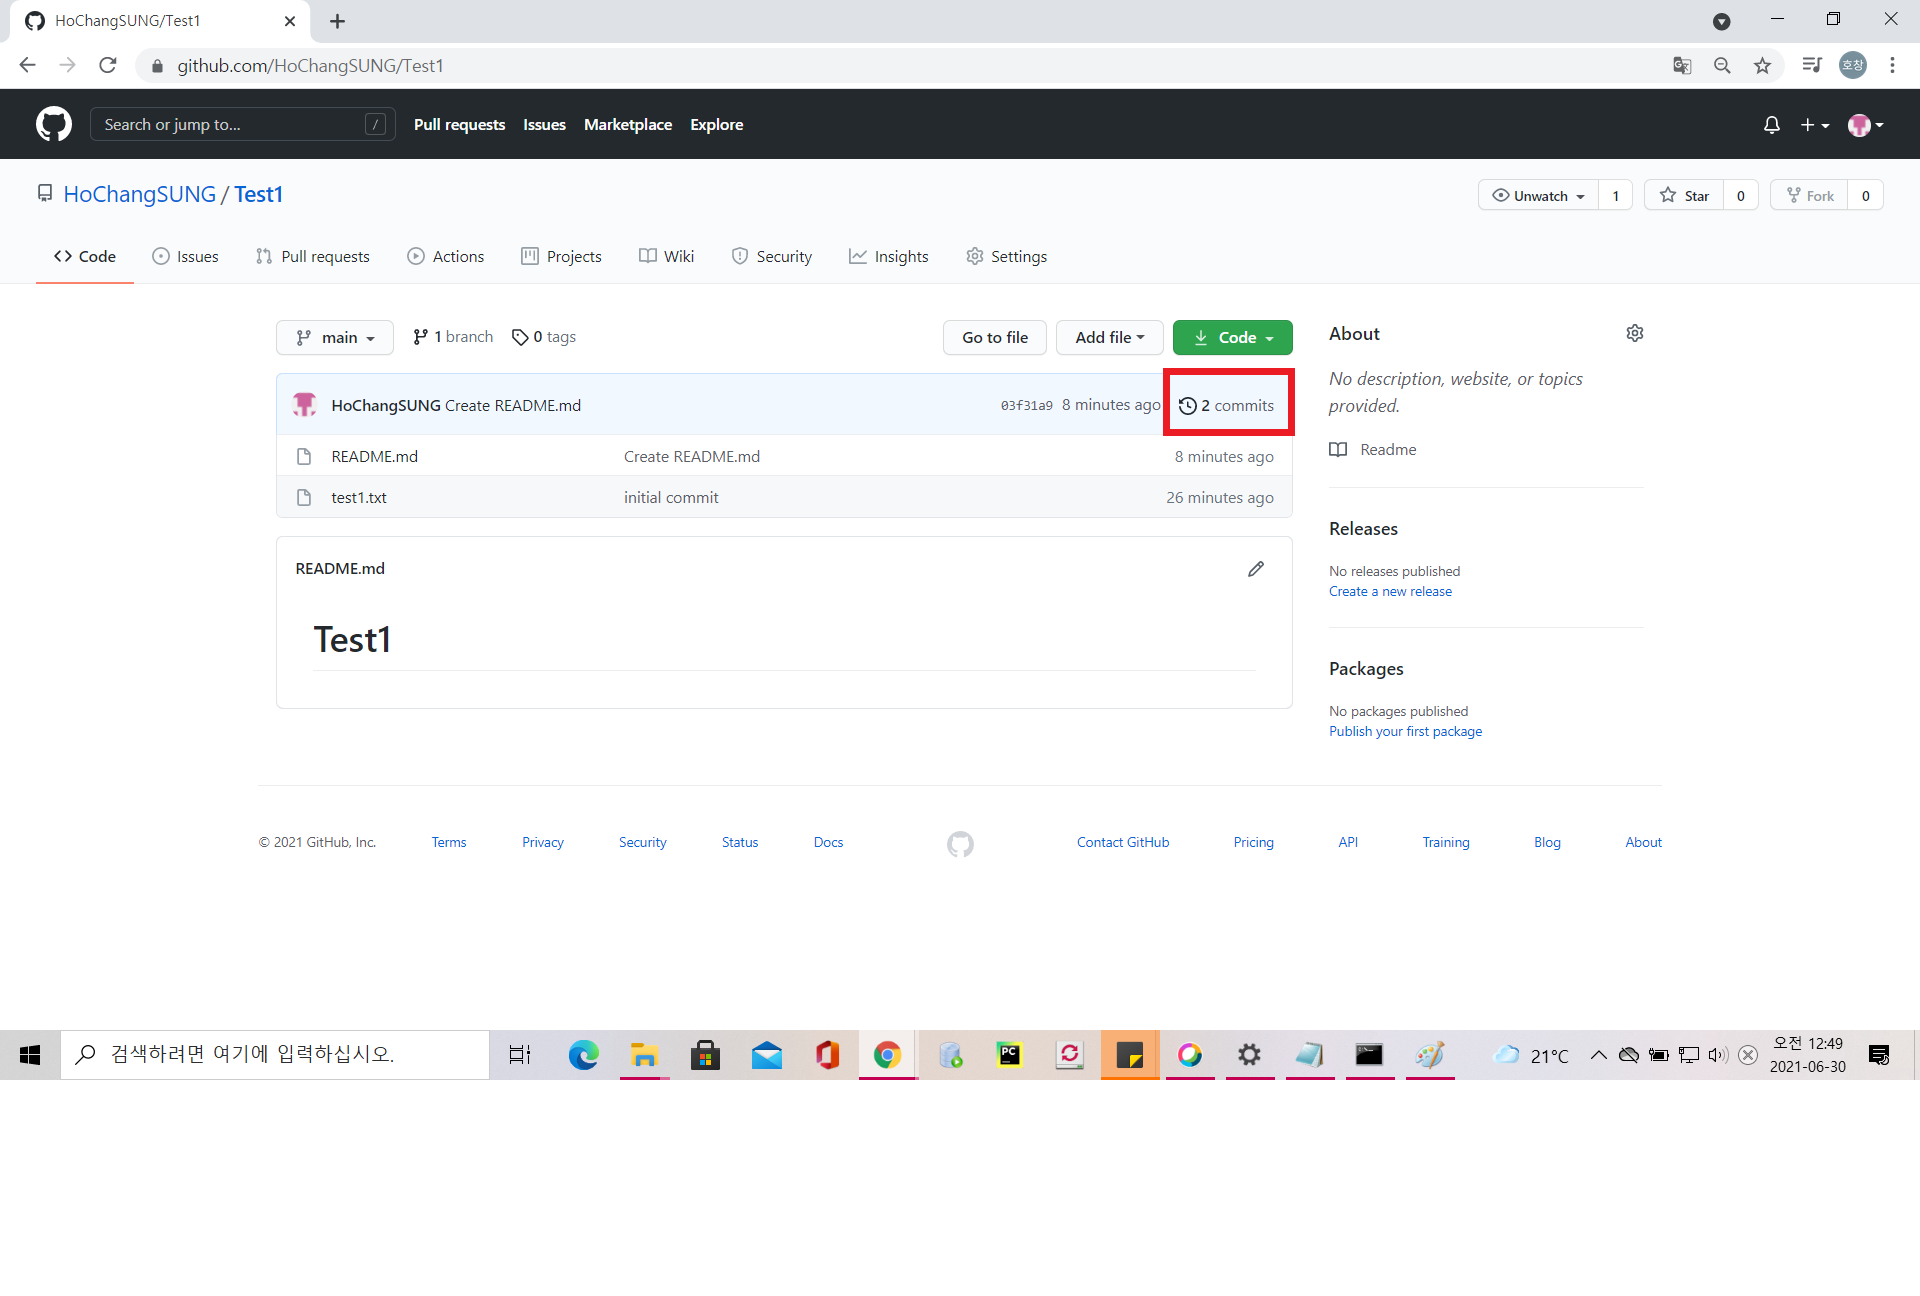This screenshot has height=1296, width=1920.
Task: Click the Google Translate icon in the address bar
Action: [1682, 66]
